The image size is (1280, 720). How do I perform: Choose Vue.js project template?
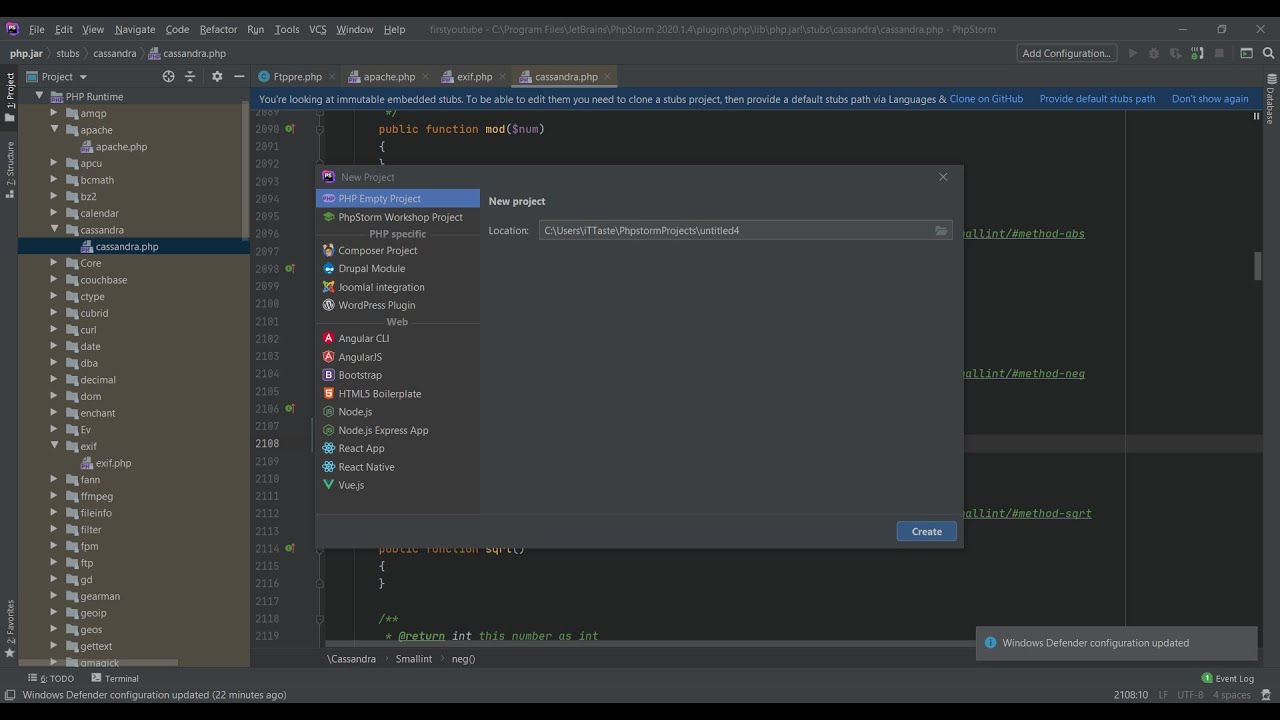tap(398, 485)
